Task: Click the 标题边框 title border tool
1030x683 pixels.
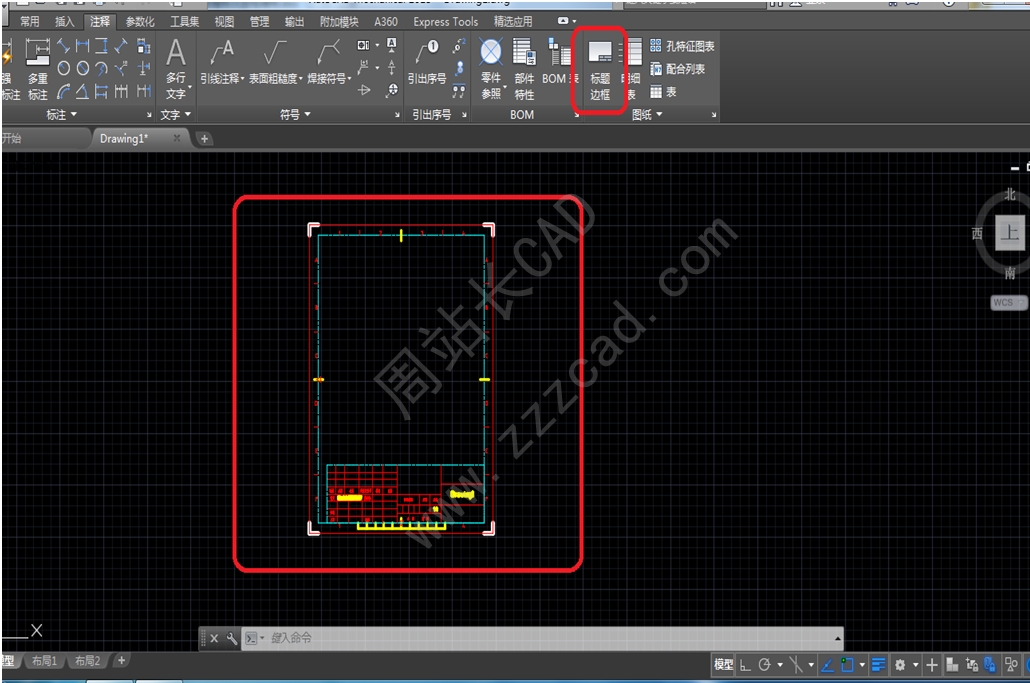Action: (600, 70)
